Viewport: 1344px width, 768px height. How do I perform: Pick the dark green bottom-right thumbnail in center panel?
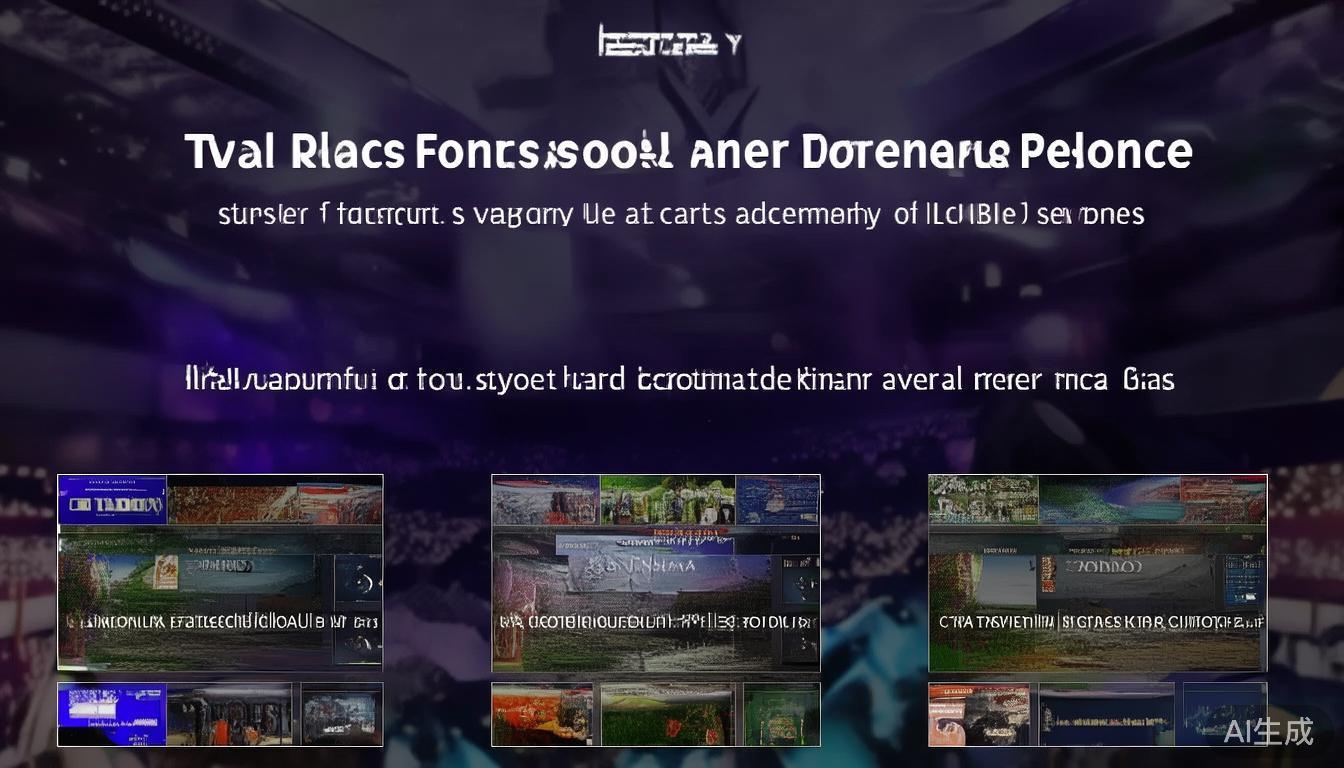(779, 714)
